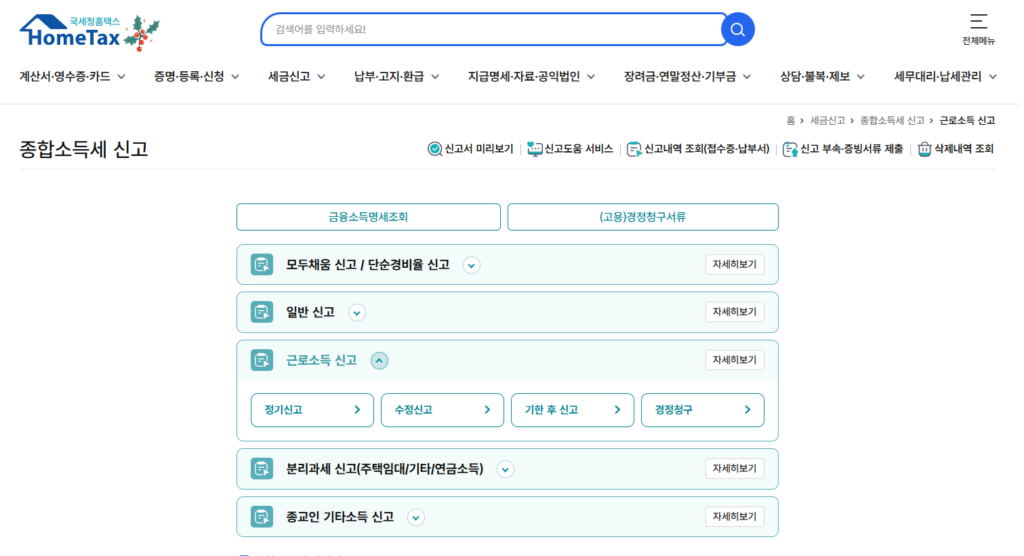Viewport: 1024px width, 556px height.
Task: Click the 정기신고 button
Action: (312, 410)
